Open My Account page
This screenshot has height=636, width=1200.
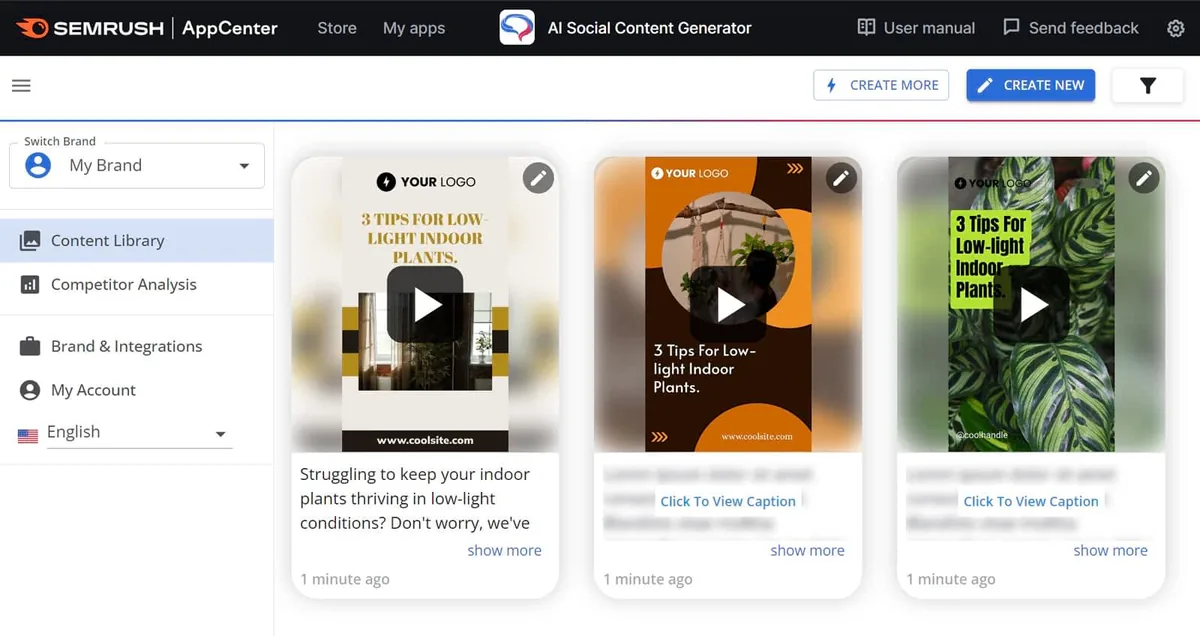(137, 390)
